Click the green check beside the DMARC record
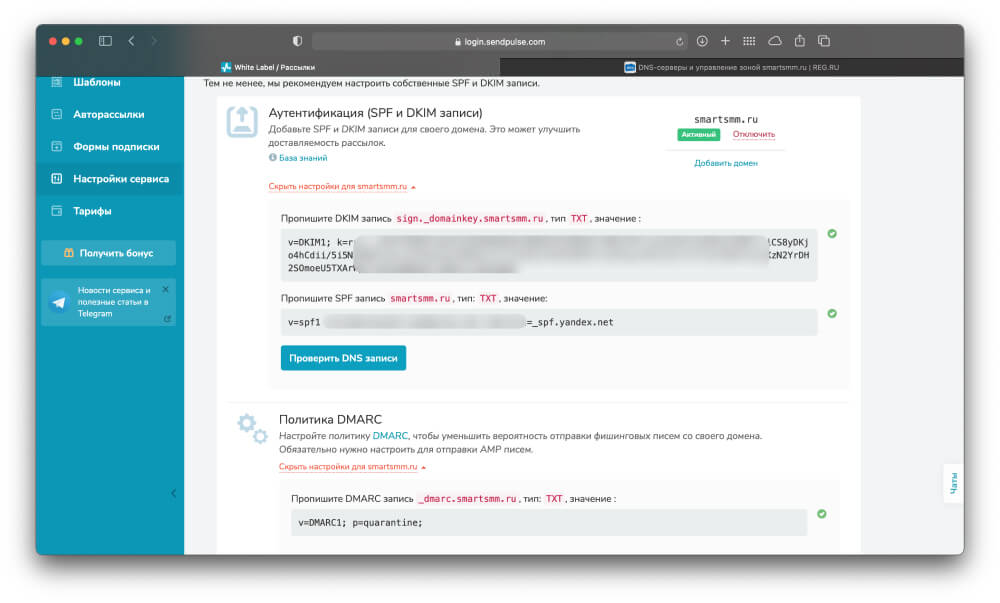Viewport: 1000px width, 603px height. (821, 514)
